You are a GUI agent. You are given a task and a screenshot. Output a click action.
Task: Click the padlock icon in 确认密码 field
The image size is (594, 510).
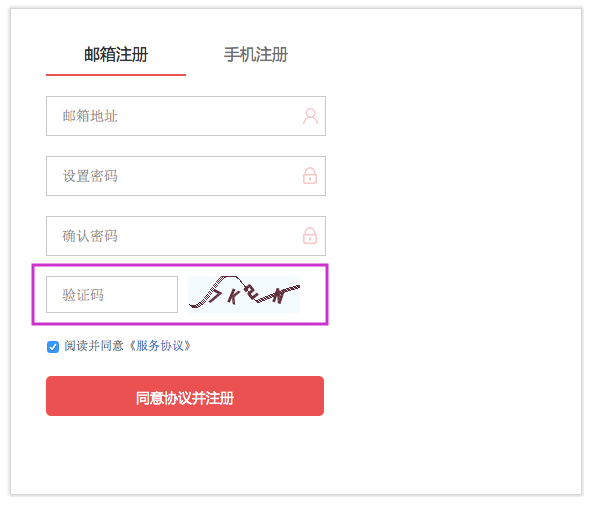pyautogui.click(x=310, y=236)
